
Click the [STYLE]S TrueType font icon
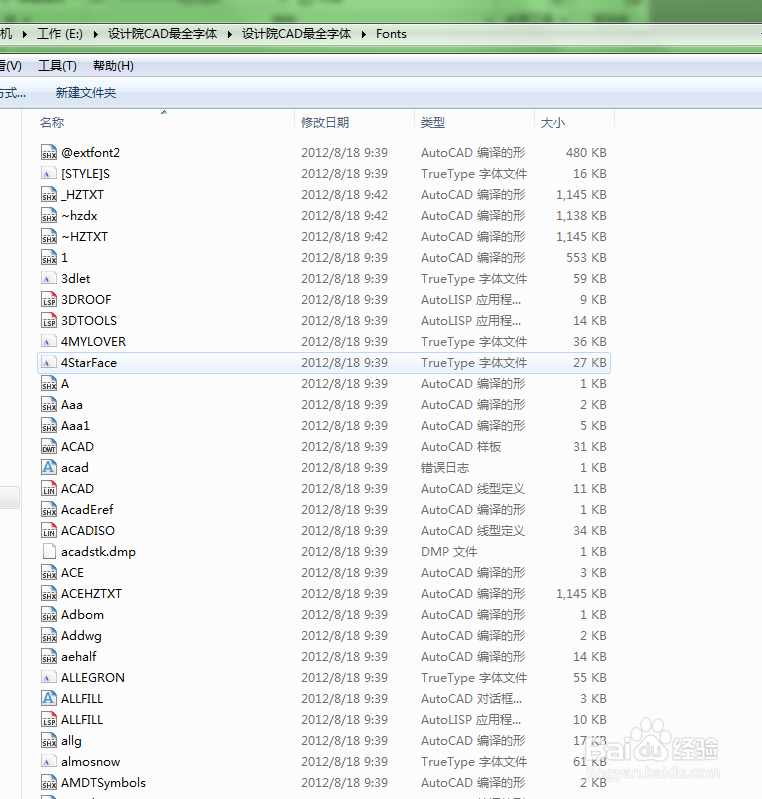coord(49,173)
